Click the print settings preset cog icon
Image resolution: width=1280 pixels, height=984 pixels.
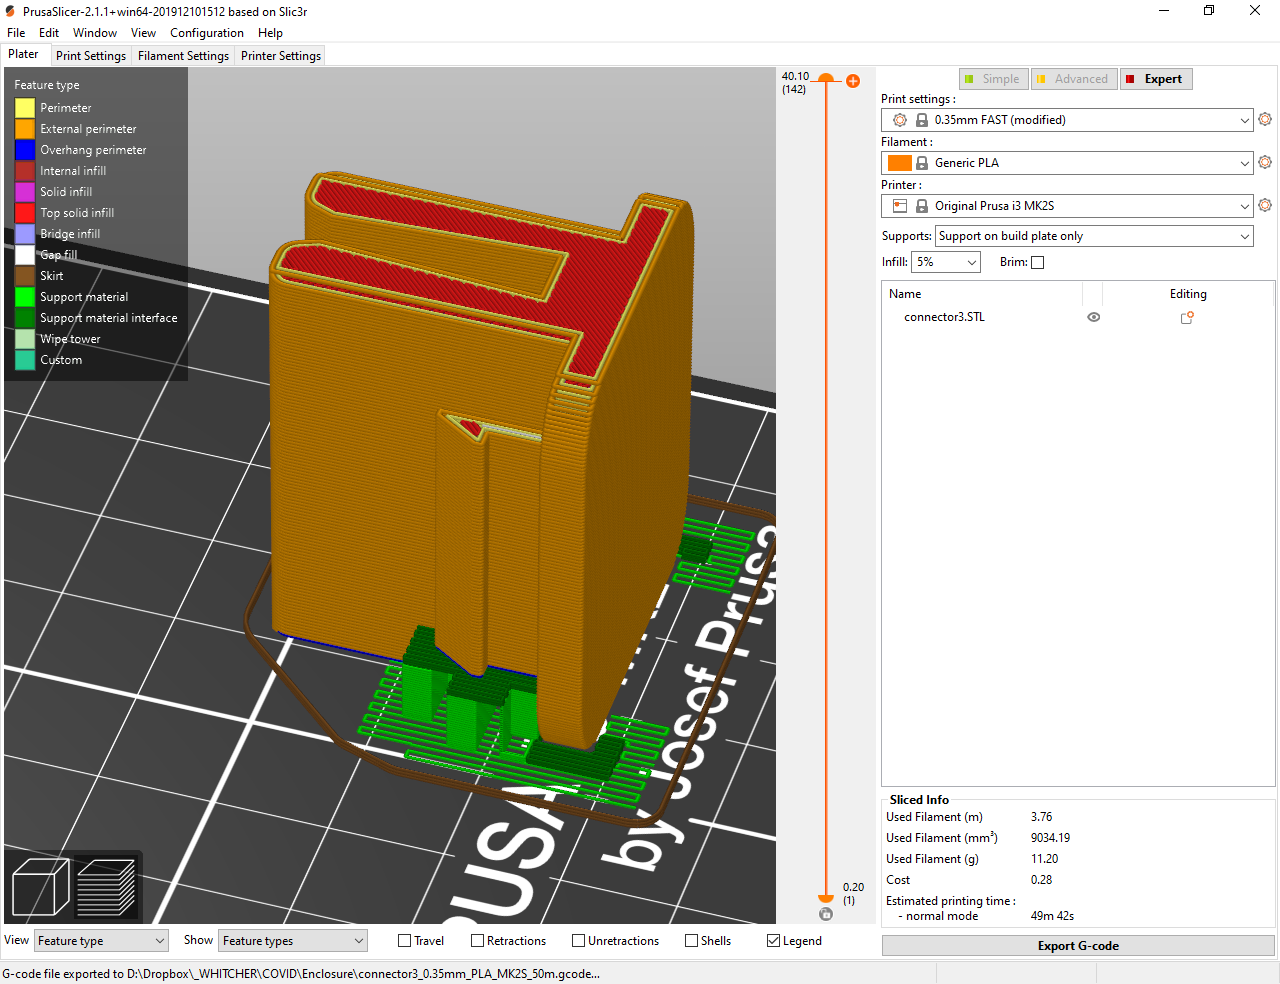900,120
